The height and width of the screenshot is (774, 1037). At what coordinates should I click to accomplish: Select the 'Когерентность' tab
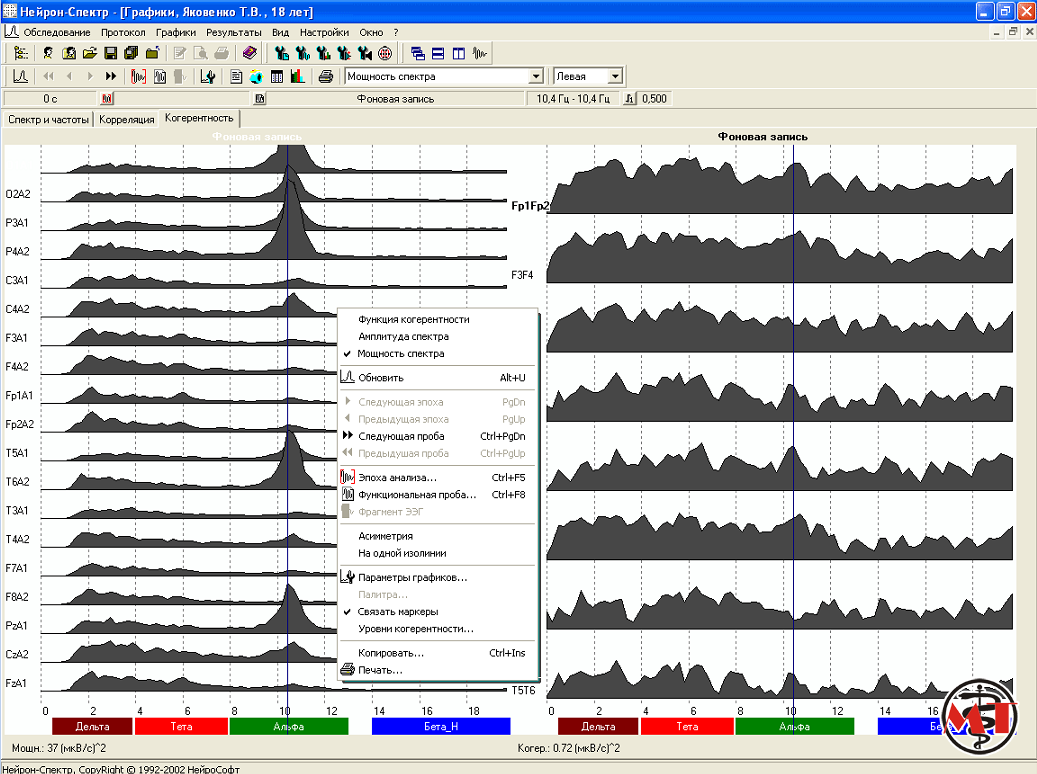point(199,118)
